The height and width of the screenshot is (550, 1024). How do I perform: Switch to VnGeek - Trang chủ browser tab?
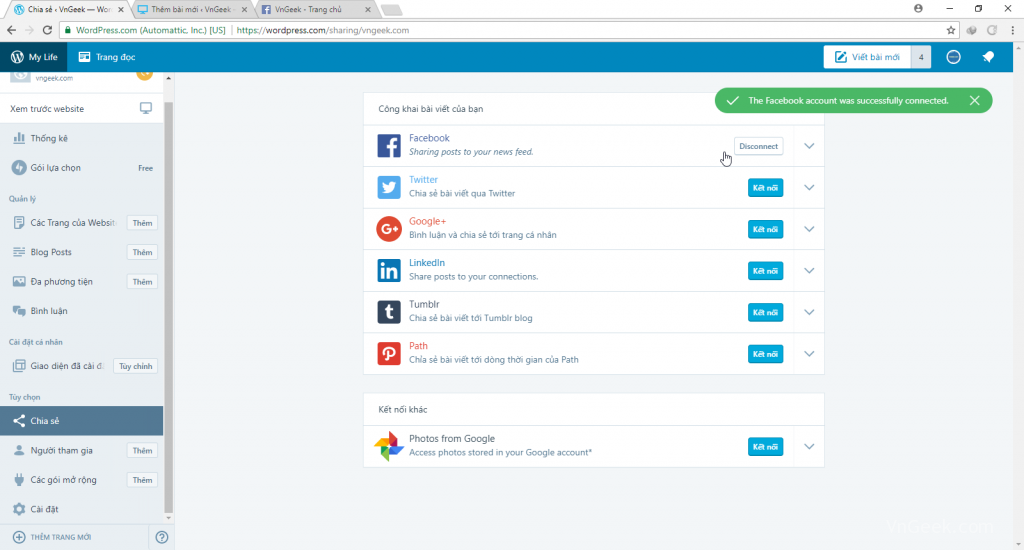click(x=315, y=9)
